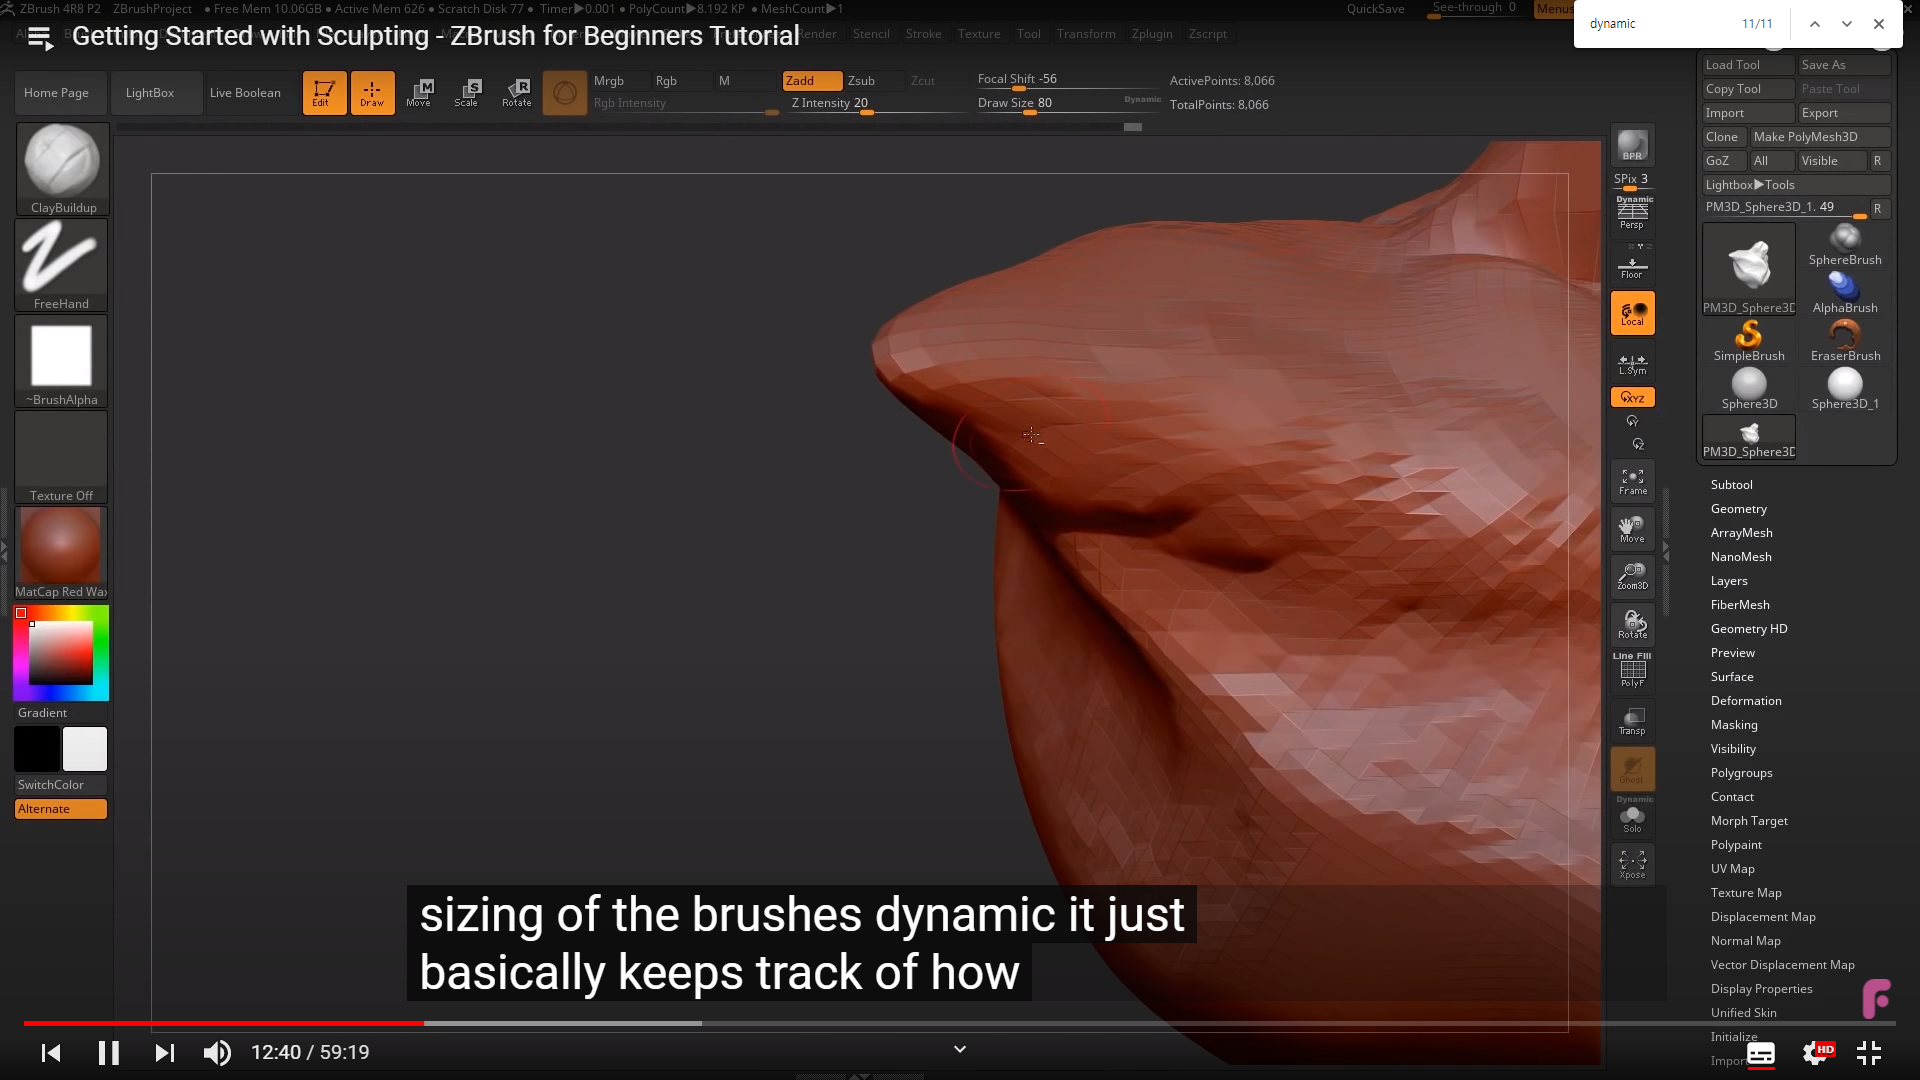The height and width of the screenshot is (1080, 1920).
Task: Click the LightBox button
Action: click(x=150, y=93)
